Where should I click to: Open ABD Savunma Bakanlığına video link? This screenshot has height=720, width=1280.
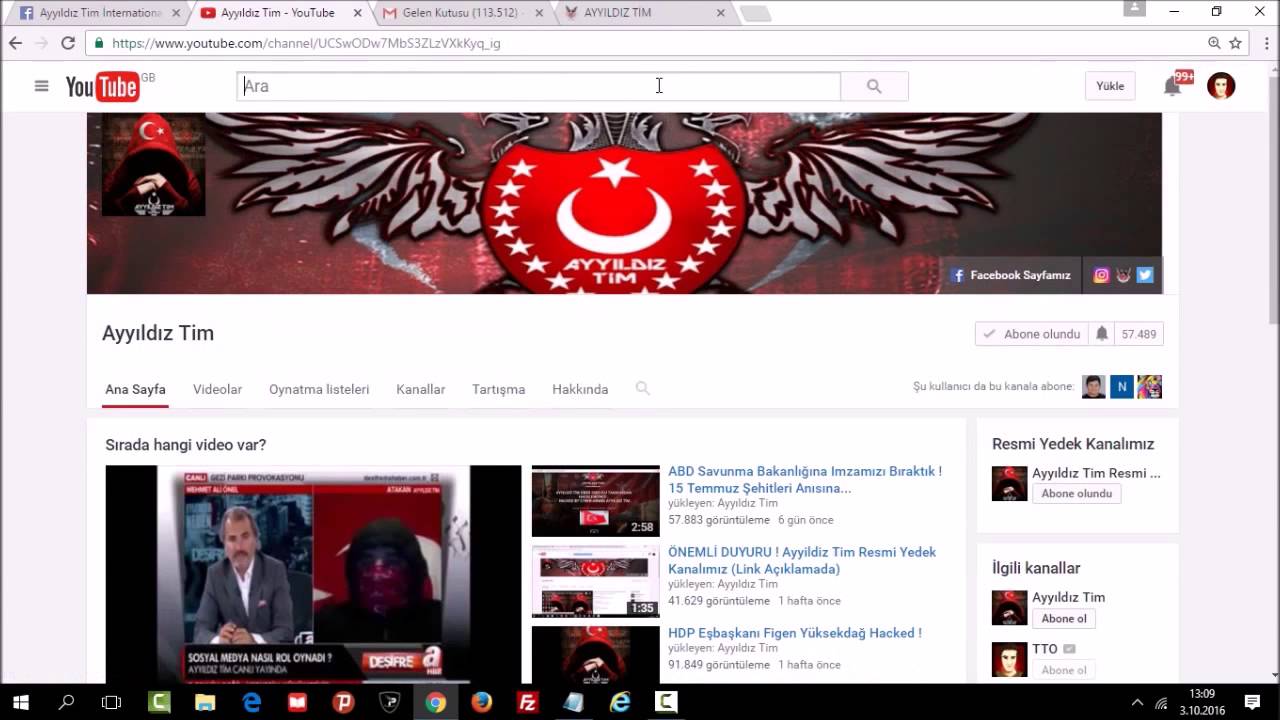coord(805,479)
